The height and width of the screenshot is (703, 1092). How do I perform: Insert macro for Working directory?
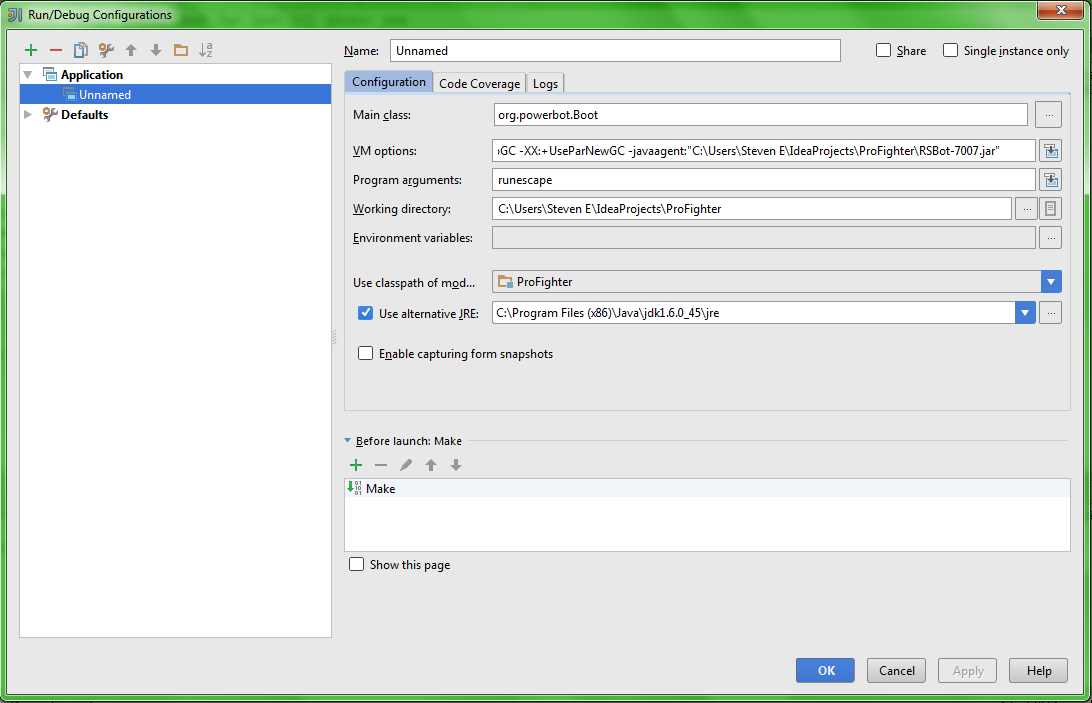point(1050,208)
